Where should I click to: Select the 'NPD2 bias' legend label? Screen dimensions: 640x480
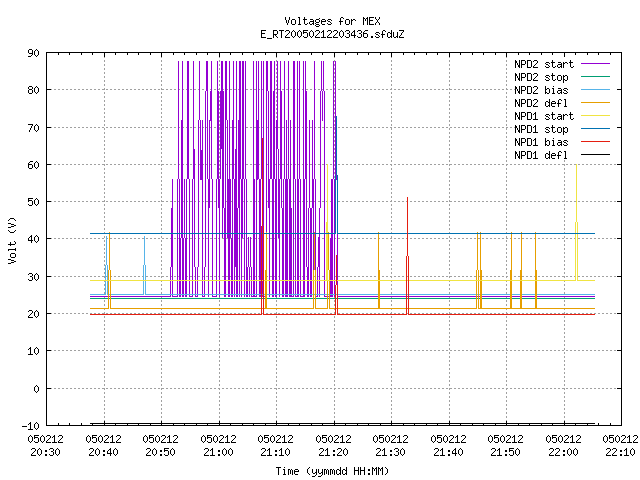point(541,90)
